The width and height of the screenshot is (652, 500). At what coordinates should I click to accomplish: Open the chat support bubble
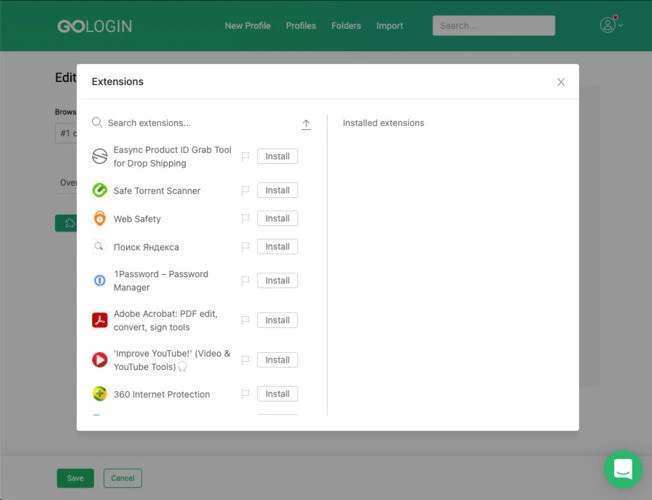click(623, 469)
